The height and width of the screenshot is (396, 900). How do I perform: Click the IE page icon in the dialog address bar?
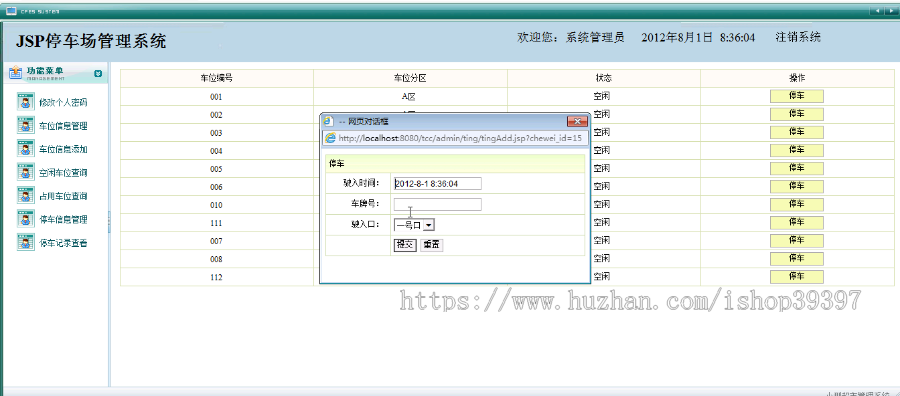coord(330,138)
